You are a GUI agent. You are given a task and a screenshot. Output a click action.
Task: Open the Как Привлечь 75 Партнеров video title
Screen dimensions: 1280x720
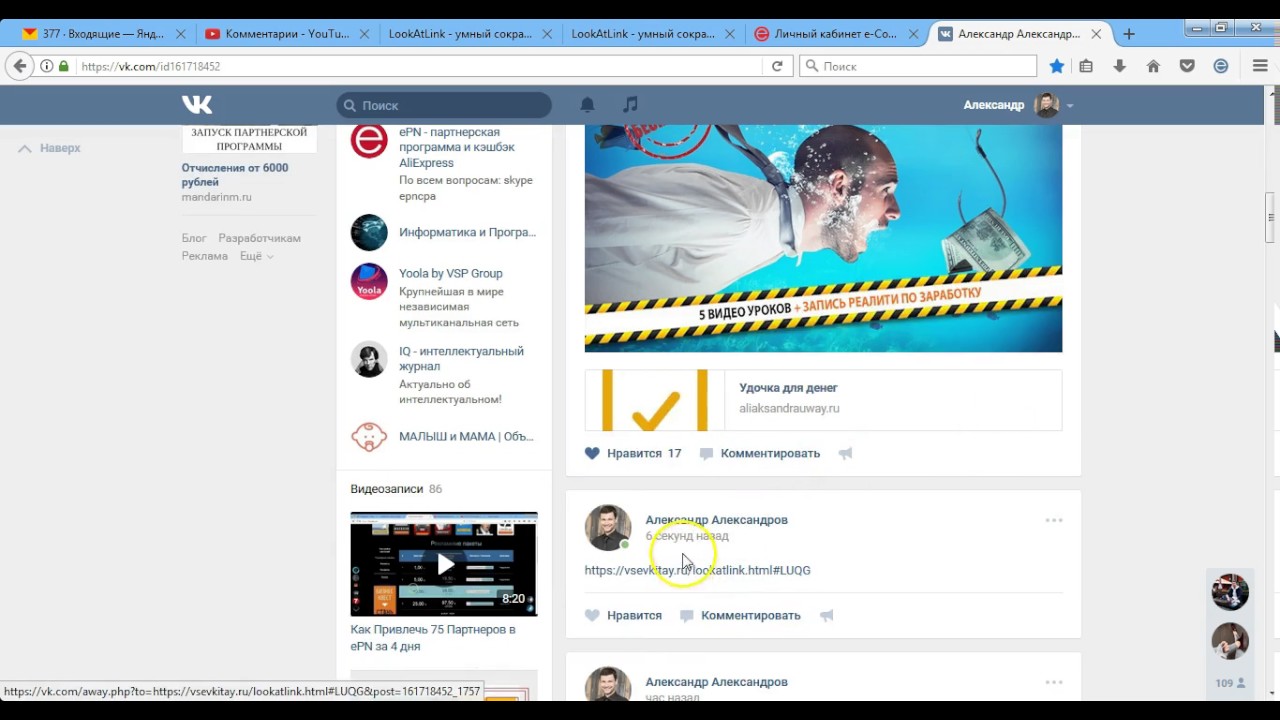pos(433,638)
